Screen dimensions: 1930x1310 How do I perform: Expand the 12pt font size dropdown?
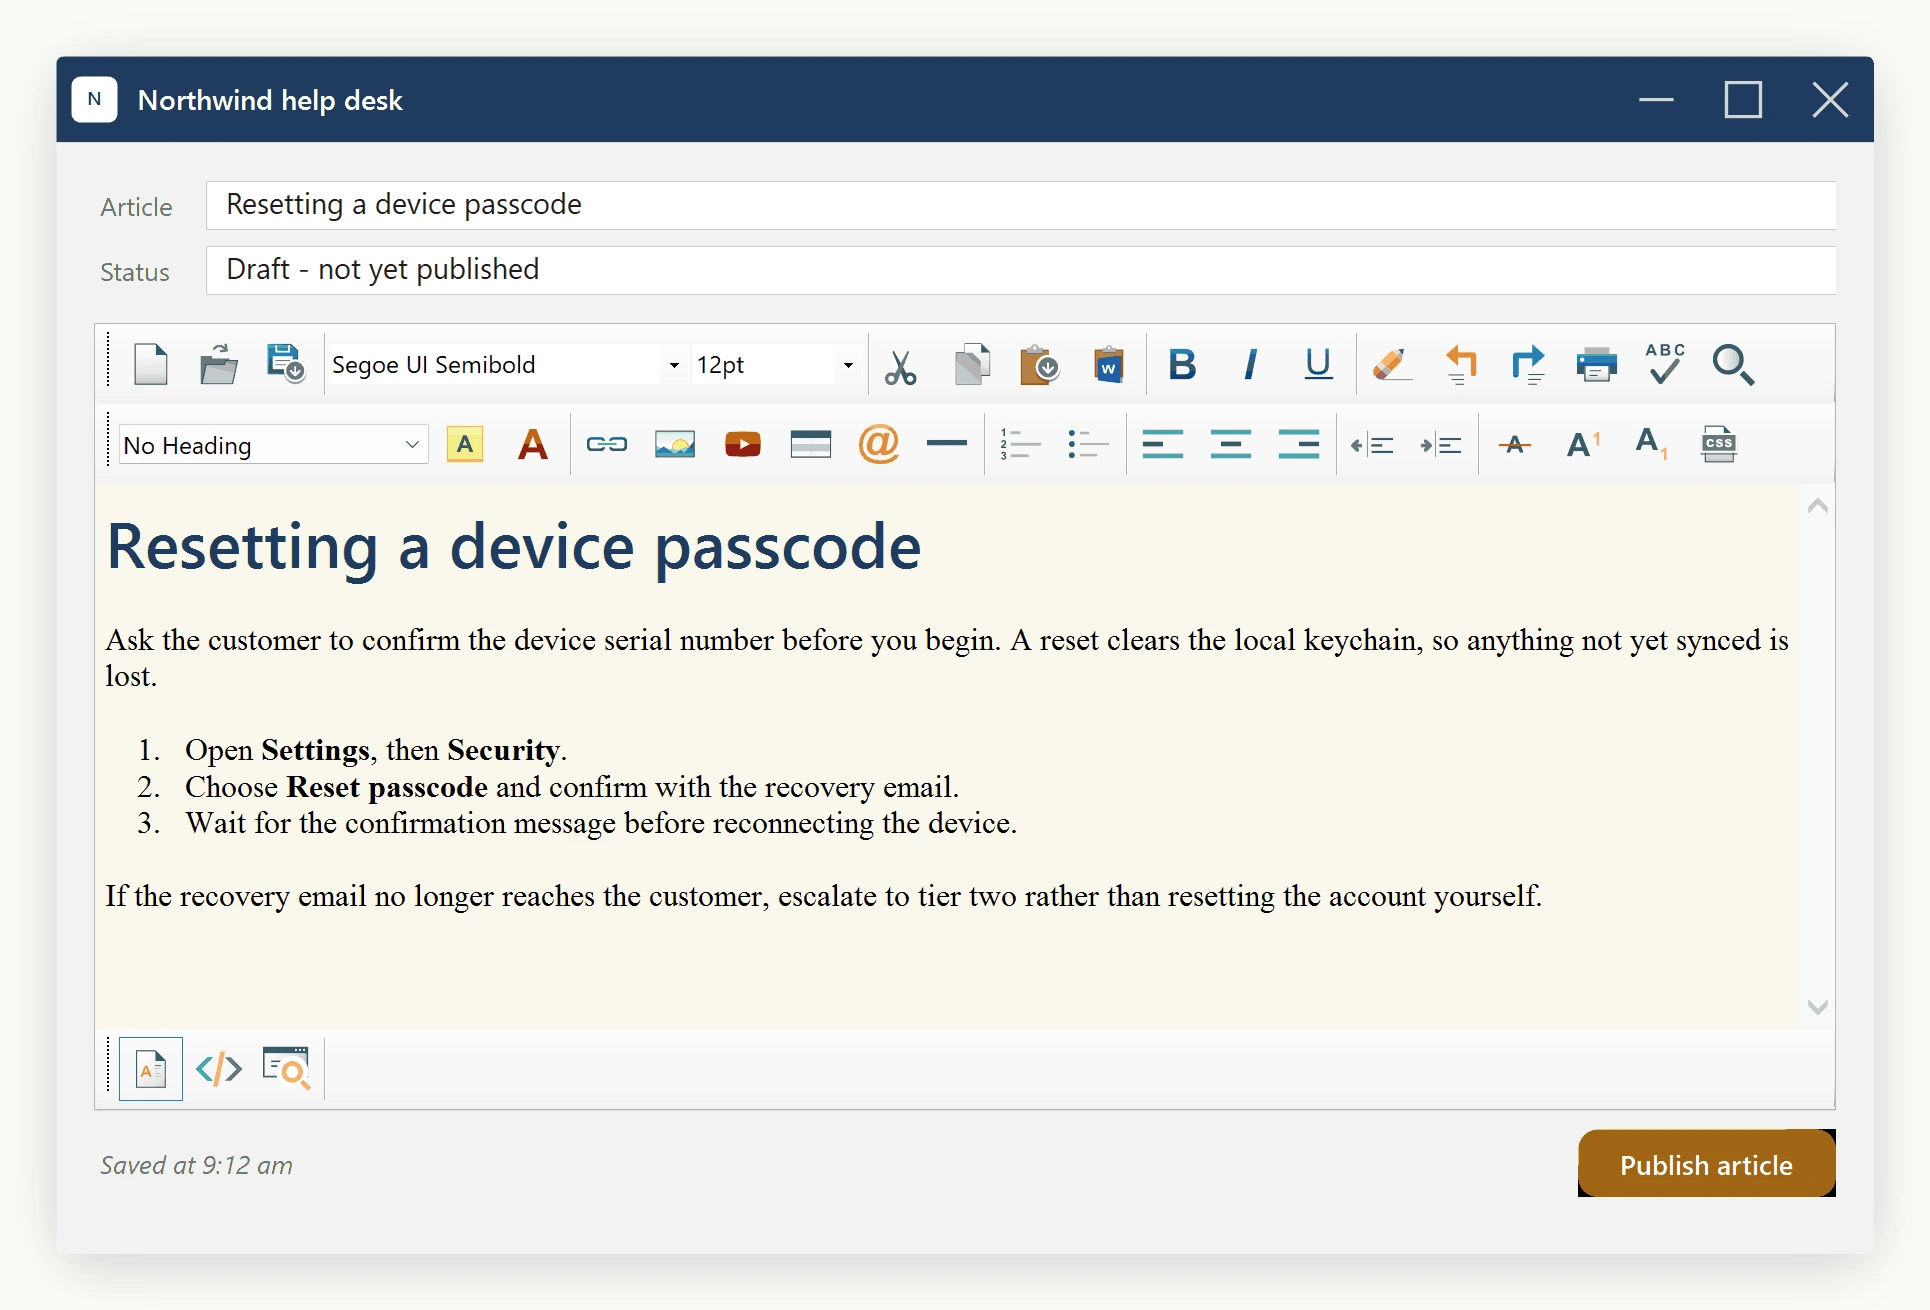click(776, 365)
